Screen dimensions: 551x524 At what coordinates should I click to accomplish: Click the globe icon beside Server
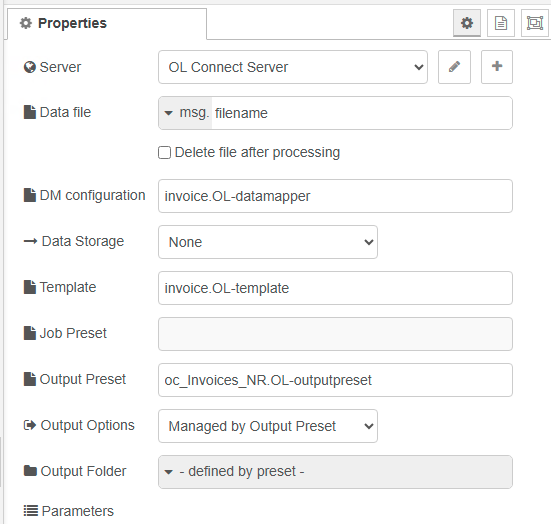coord(30,67)
